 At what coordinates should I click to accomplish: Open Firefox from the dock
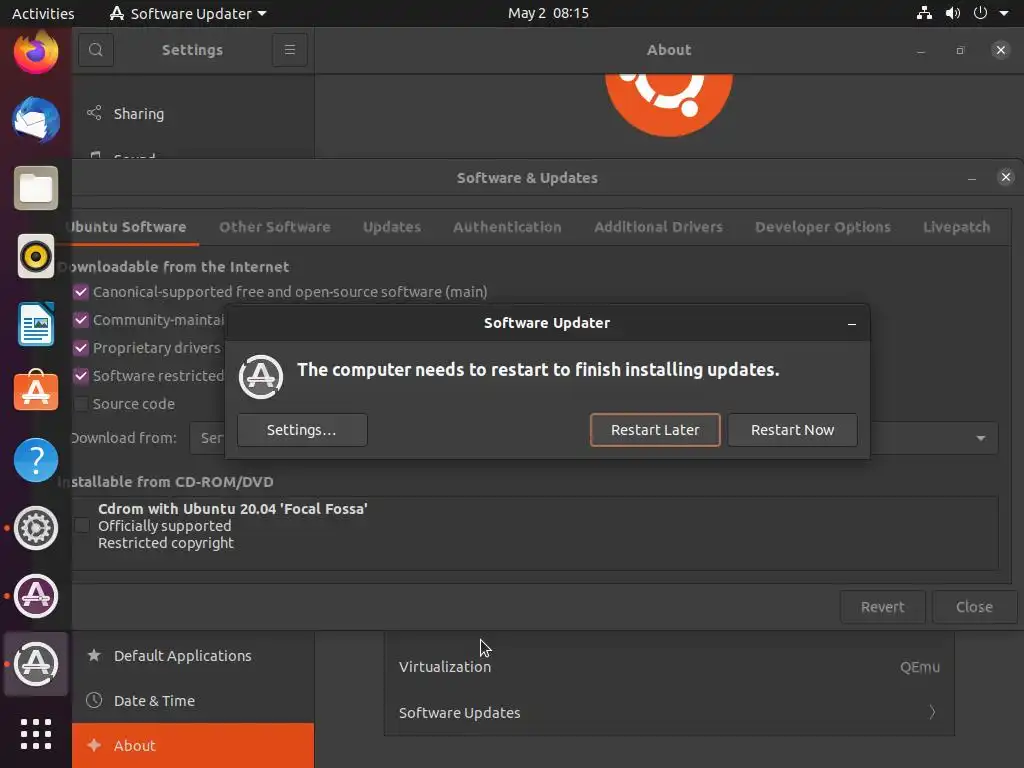pyautogui.click(x=36, y=52)
